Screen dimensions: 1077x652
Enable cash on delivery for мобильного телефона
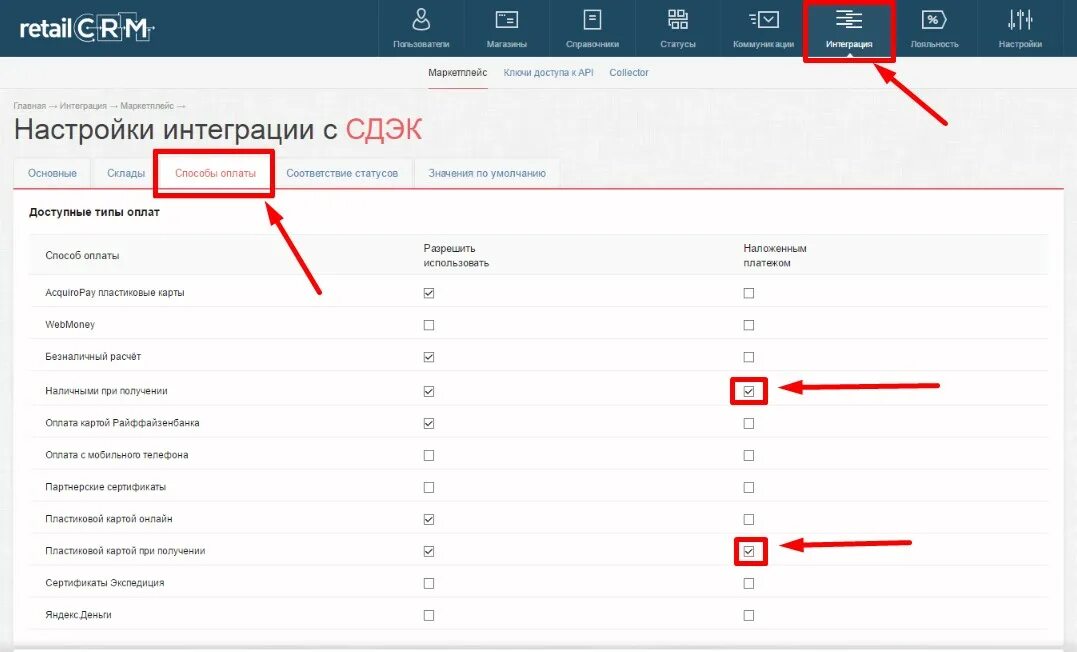tap(749, 456)
